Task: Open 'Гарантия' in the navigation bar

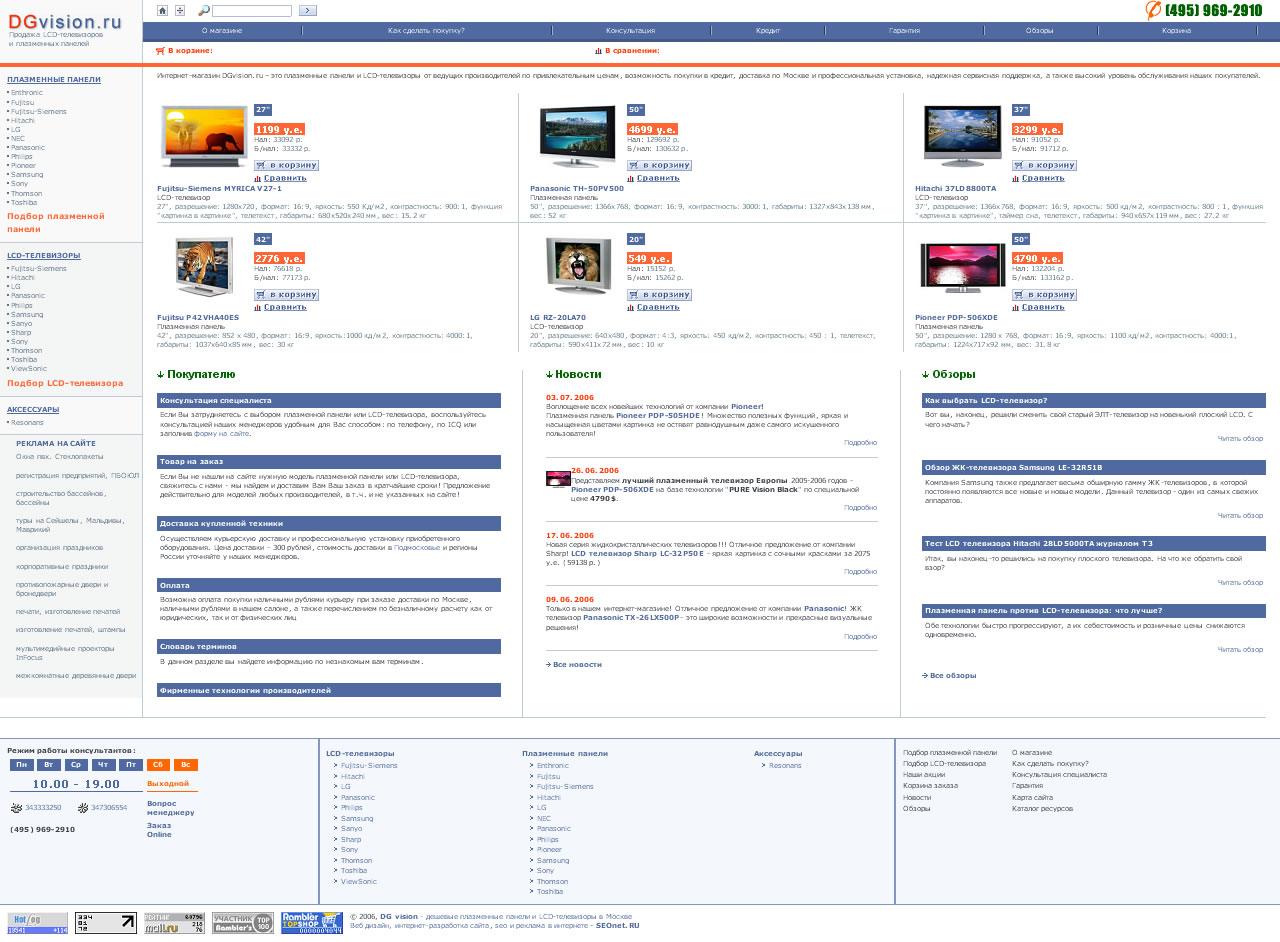Action: [904, 31]
